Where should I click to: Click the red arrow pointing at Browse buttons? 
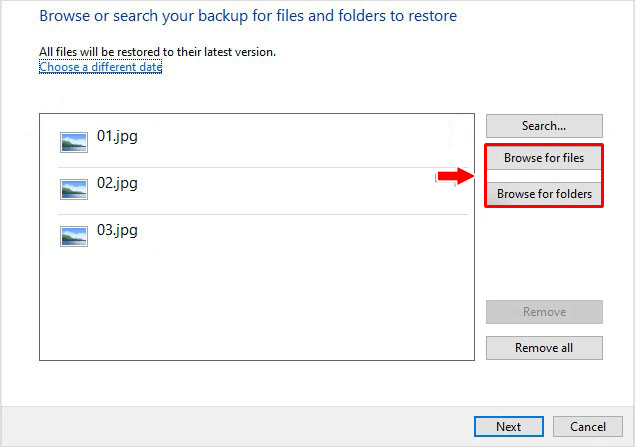(x=456, y=176)
